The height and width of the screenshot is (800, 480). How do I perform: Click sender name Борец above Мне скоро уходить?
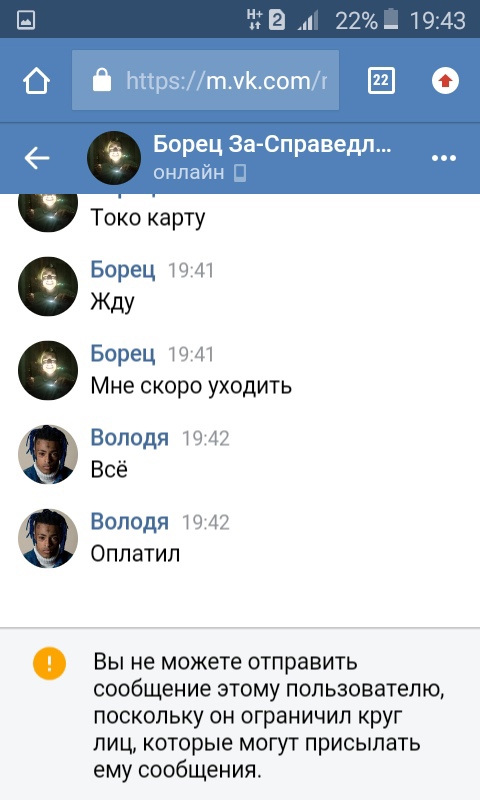(x=122, y=353)
